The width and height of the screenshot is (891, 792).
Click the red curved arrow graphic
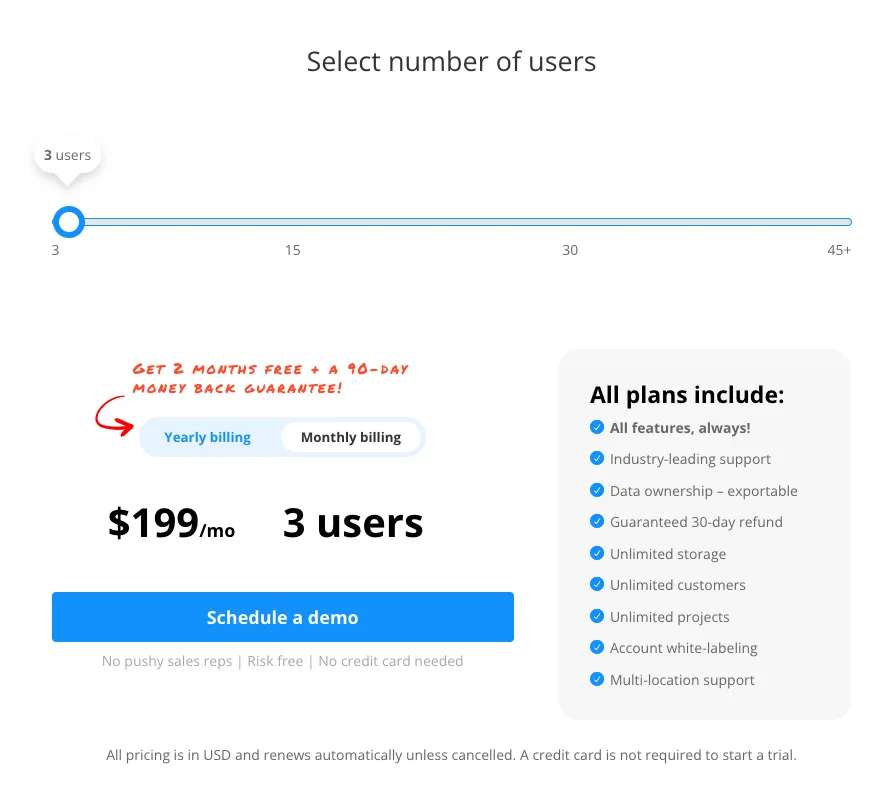[114, 417]
